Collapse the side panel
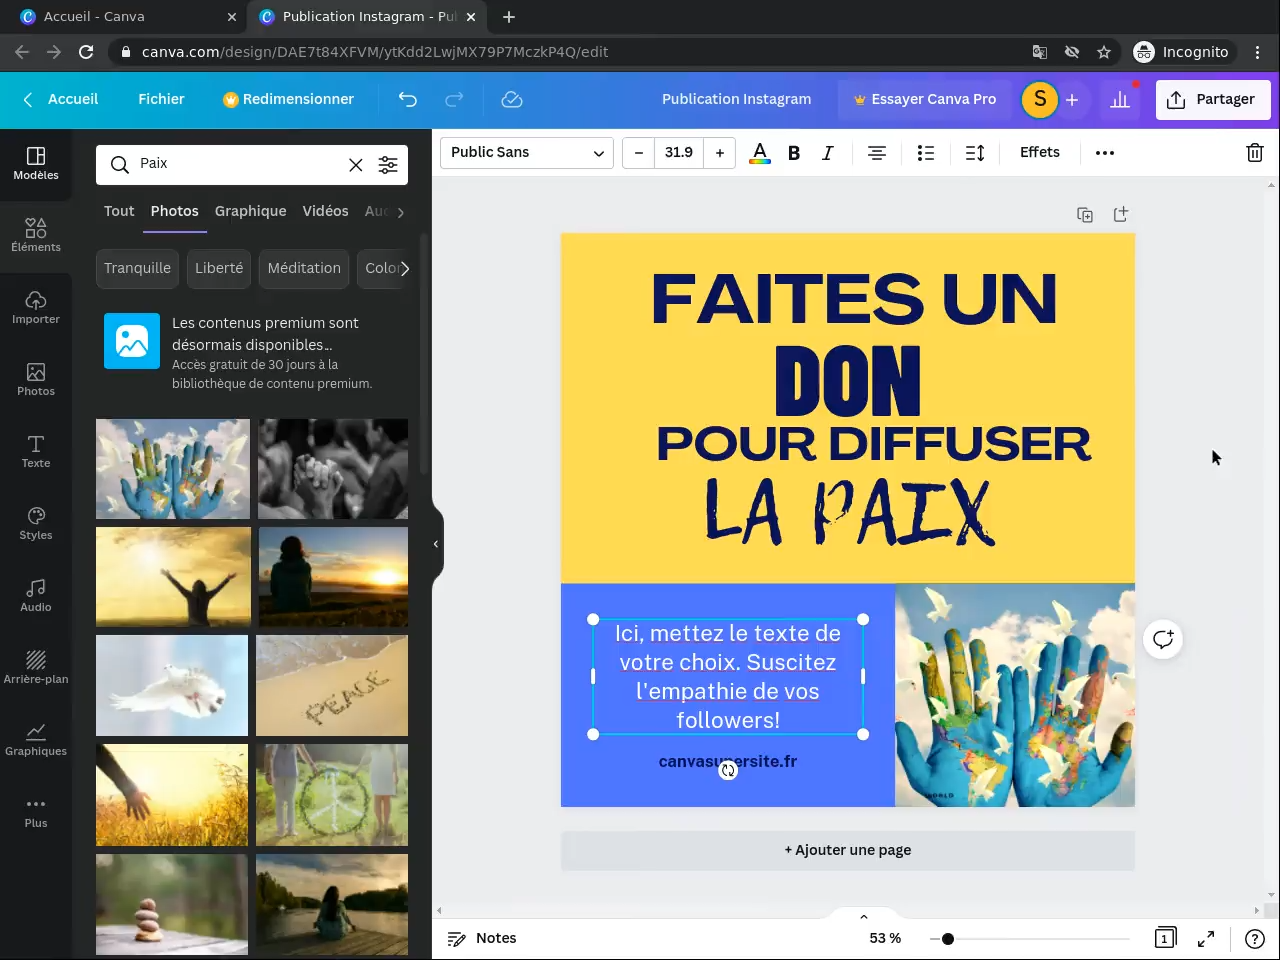The width and height of the screenshot is (1280, 960). point(436,544)
